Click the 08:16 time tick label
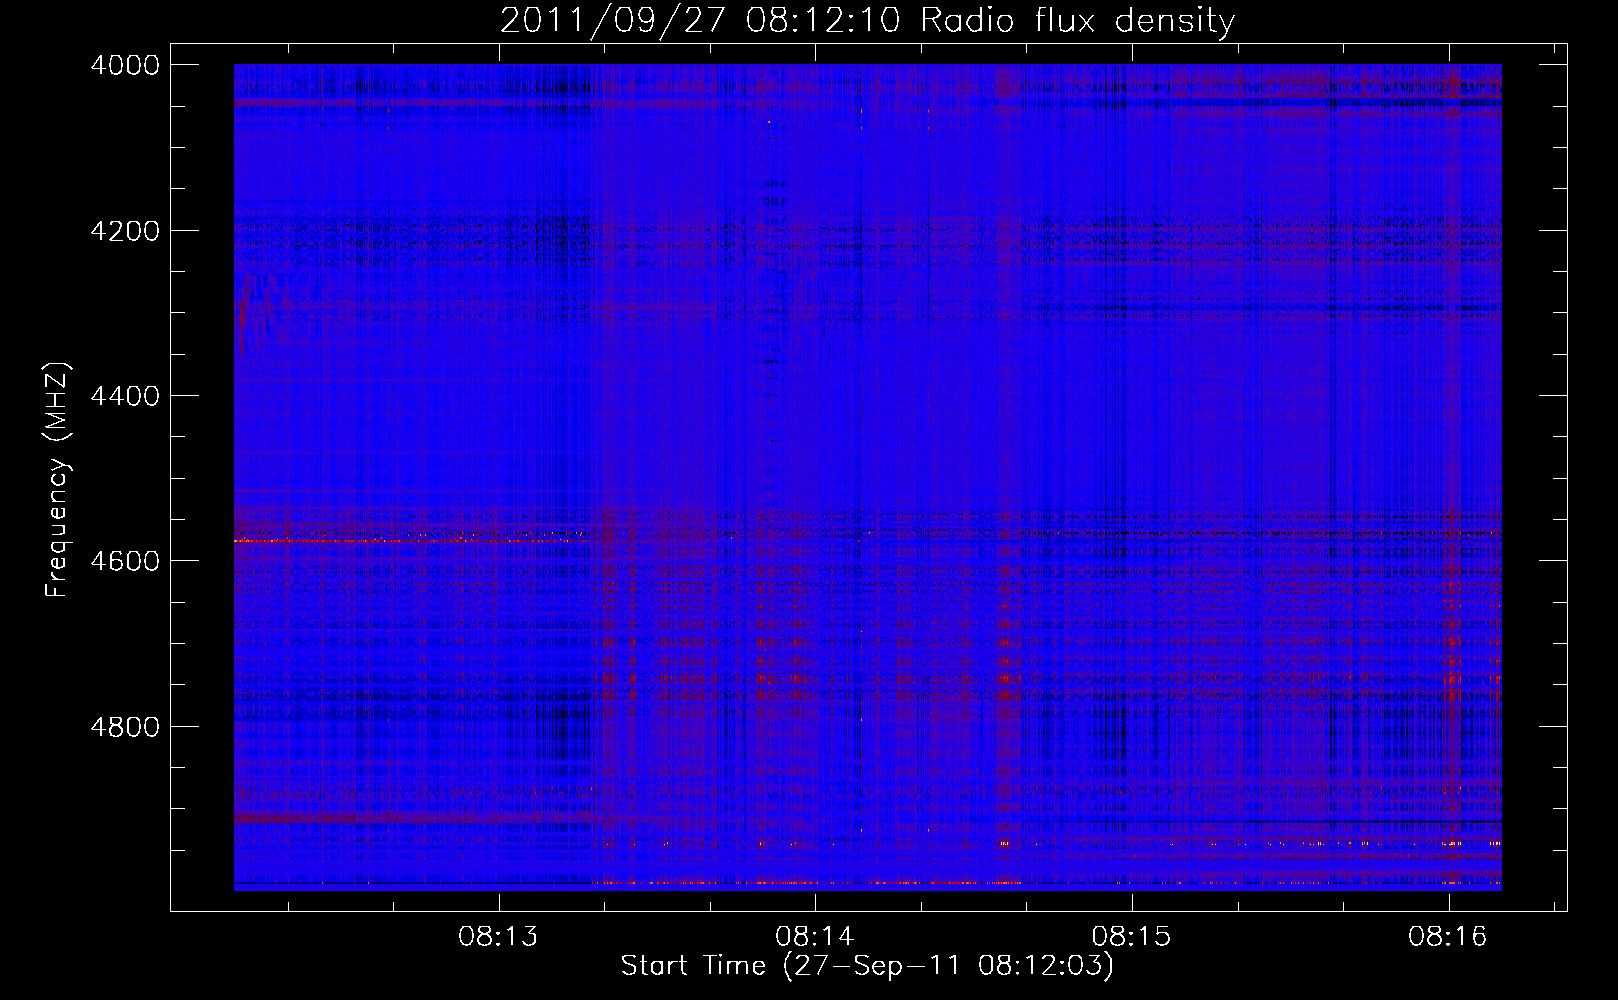The width and height of the screenshot is (1618, 1000). (x=1448, y=937)
